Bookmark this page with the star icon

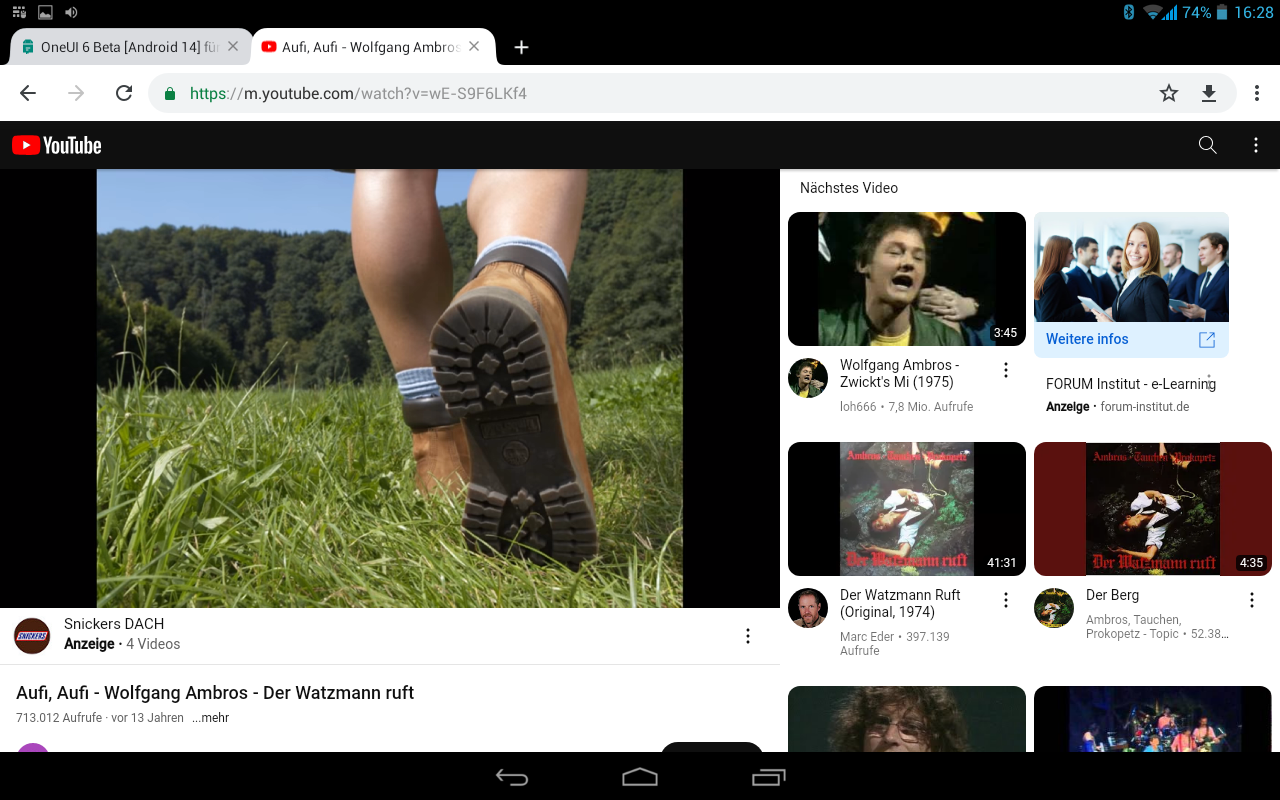(x=1169, y=93)
